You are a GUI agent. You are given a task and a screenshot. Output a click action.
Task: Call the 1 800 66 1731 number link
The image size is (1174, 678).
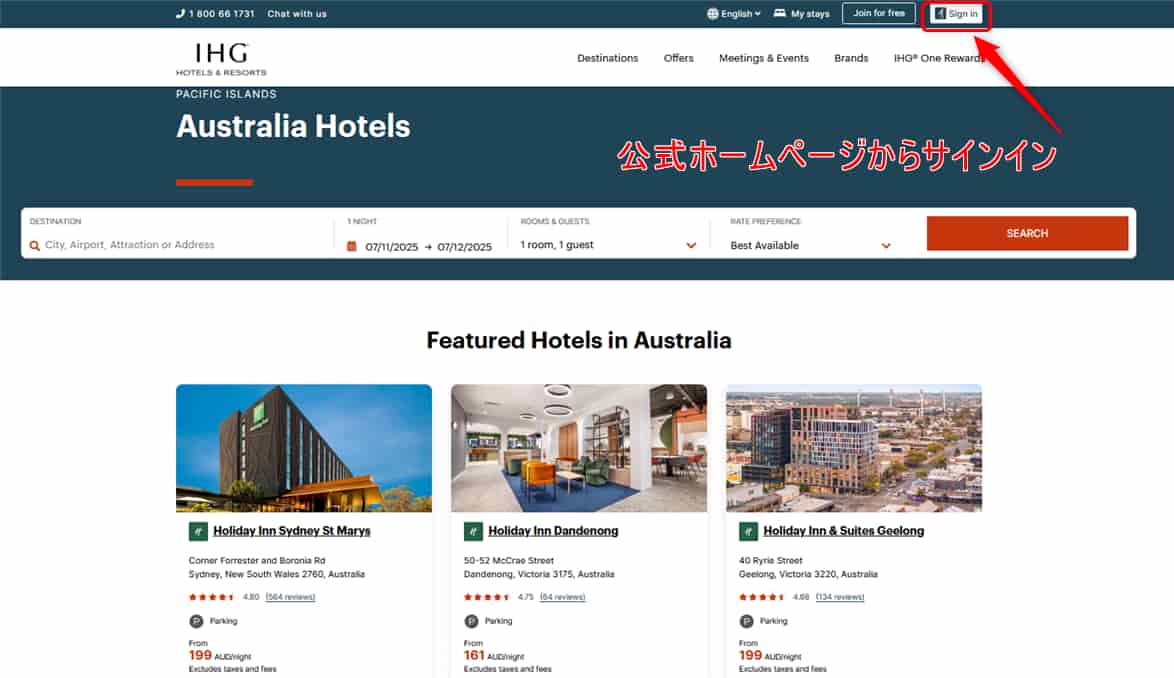pos(222,13)
